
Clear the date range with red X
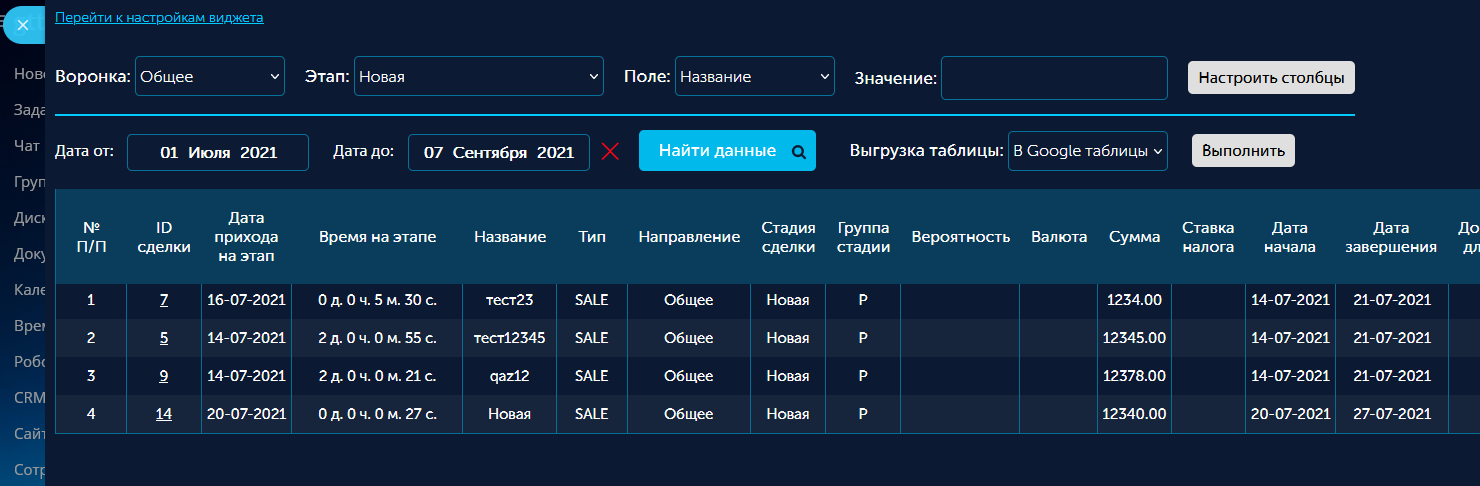(x=610, y=152)
